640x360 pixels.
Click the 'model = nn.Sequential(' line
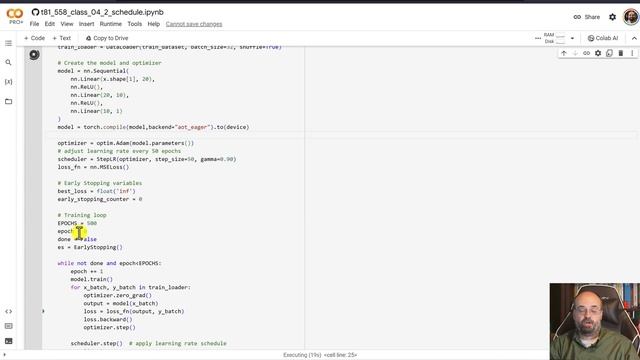(93, 71)
